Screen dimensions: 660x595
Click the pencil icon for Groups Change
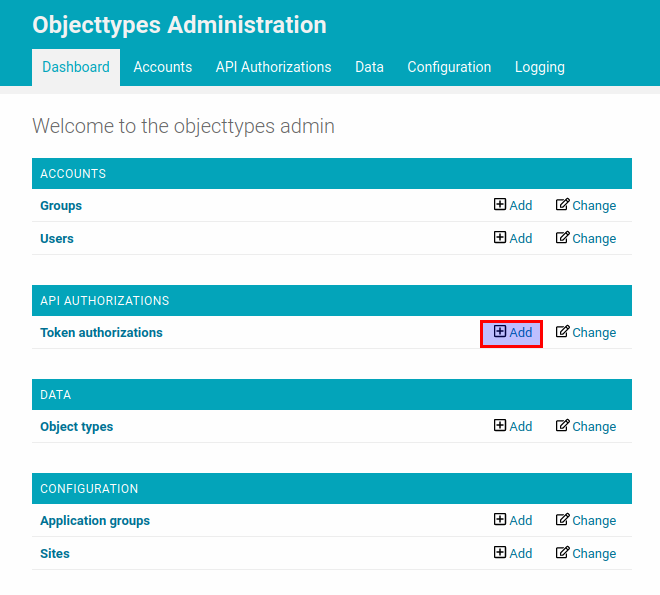pos(562,205)
